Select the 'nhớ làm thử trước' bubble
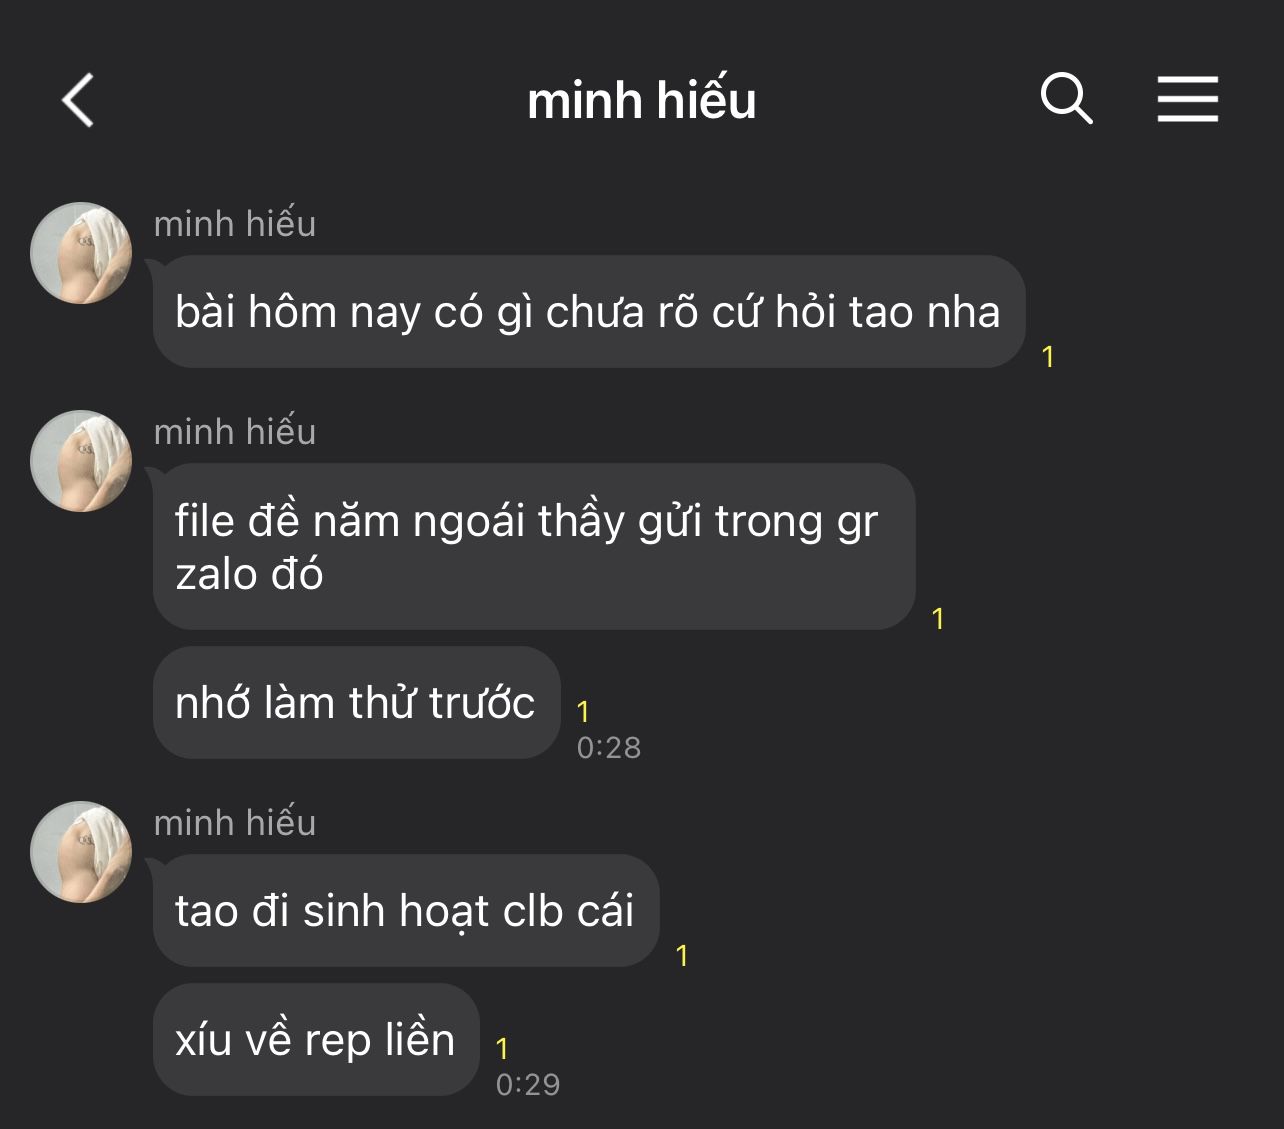1284x1129 pixels. click(356, 702)
